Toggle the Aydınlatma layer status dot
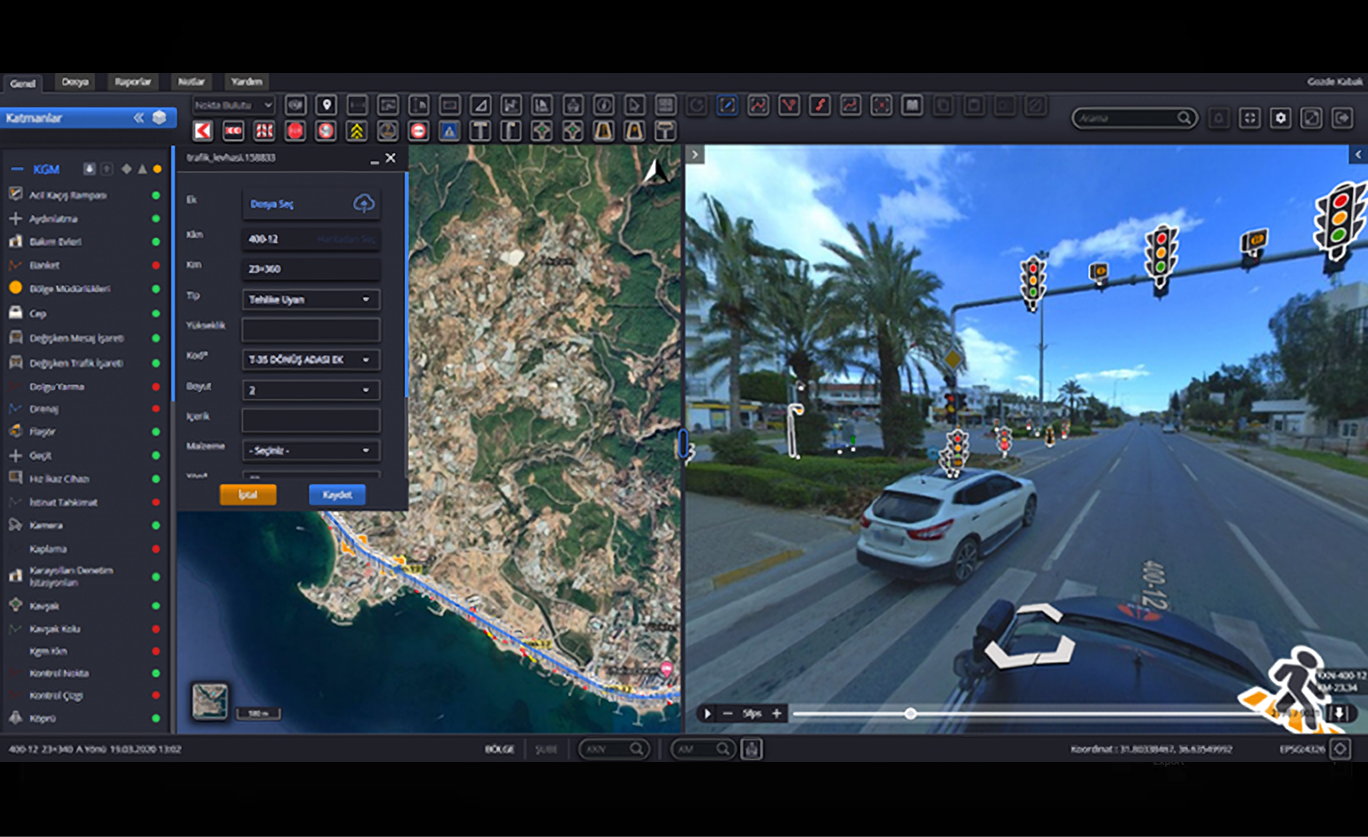Screen dimensions: 1368x837 tap(156, 219)
